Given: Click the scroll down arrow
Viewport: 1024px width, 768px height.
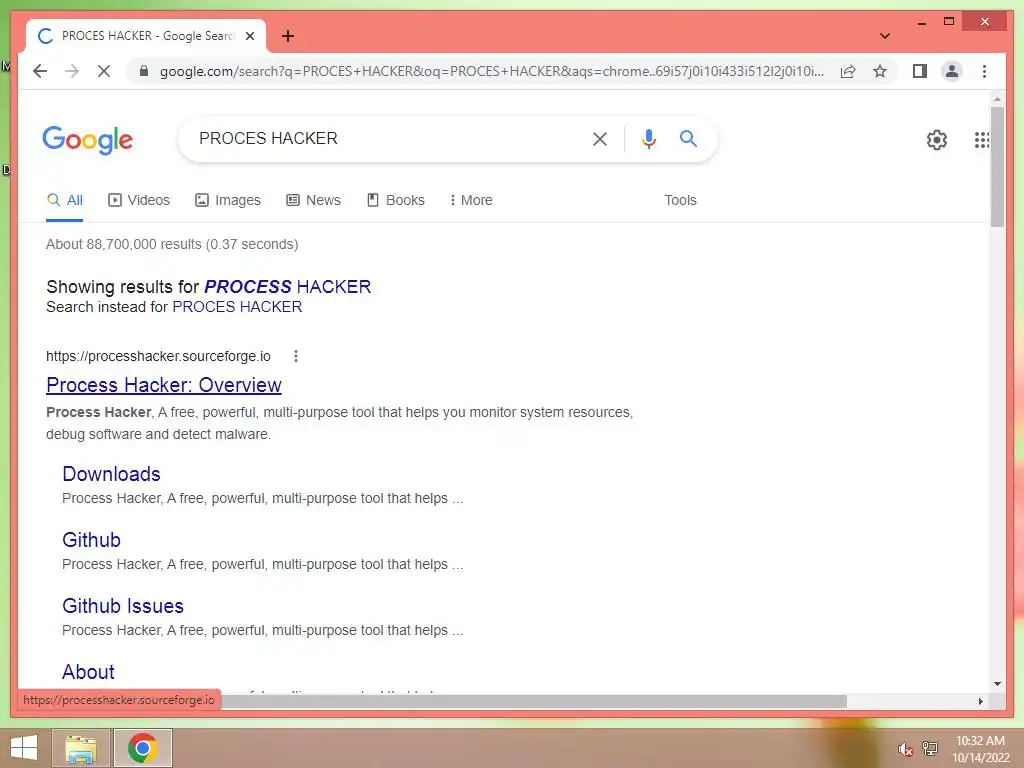Looking at the screenshot, I should (x=997, y=684).
